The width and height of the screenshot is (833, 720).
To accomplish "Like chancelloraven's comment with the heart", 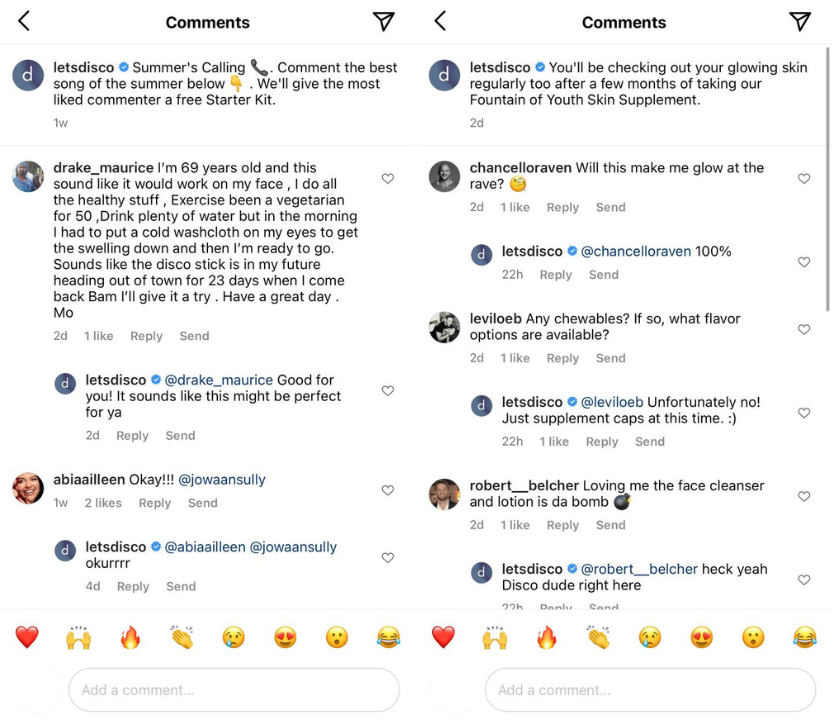I will point(804,179).
